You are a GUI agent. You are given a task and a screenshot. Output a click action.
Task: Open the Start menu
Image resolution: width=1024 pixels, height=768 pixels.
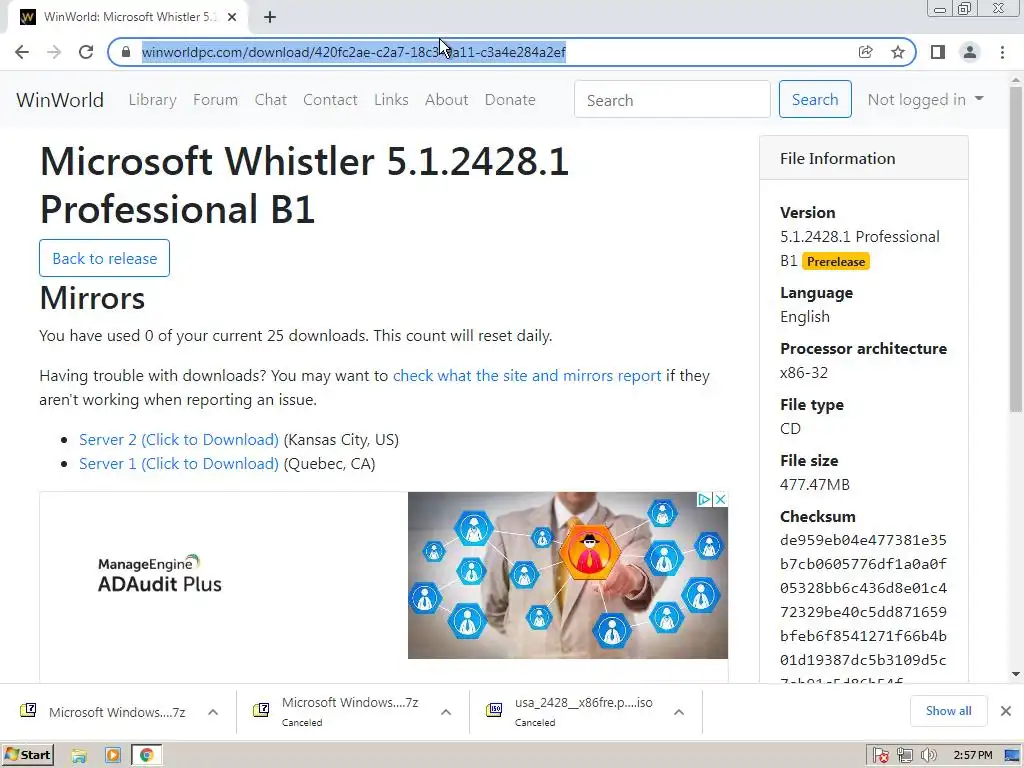click(x=27, y=756)
